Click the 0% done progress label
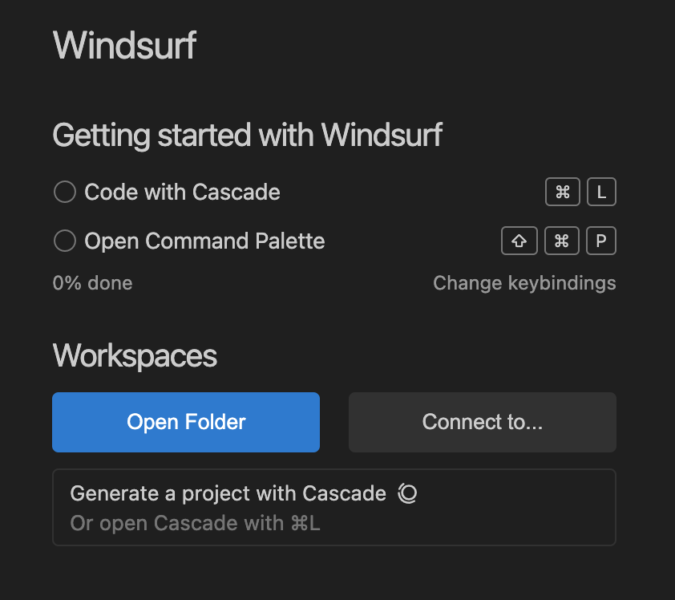Screen dimensions: 675x600 coord(93,283)
